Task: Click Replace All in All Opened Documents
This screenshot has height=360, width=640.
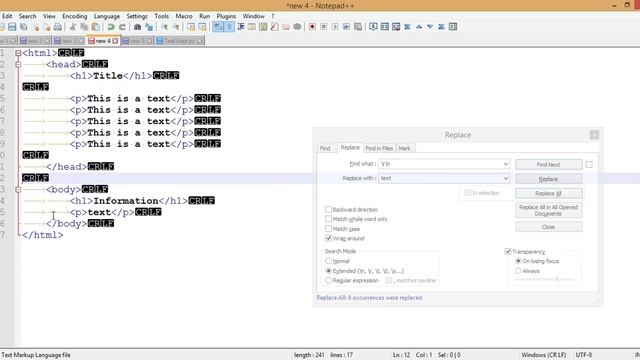Action: (549, 210)
